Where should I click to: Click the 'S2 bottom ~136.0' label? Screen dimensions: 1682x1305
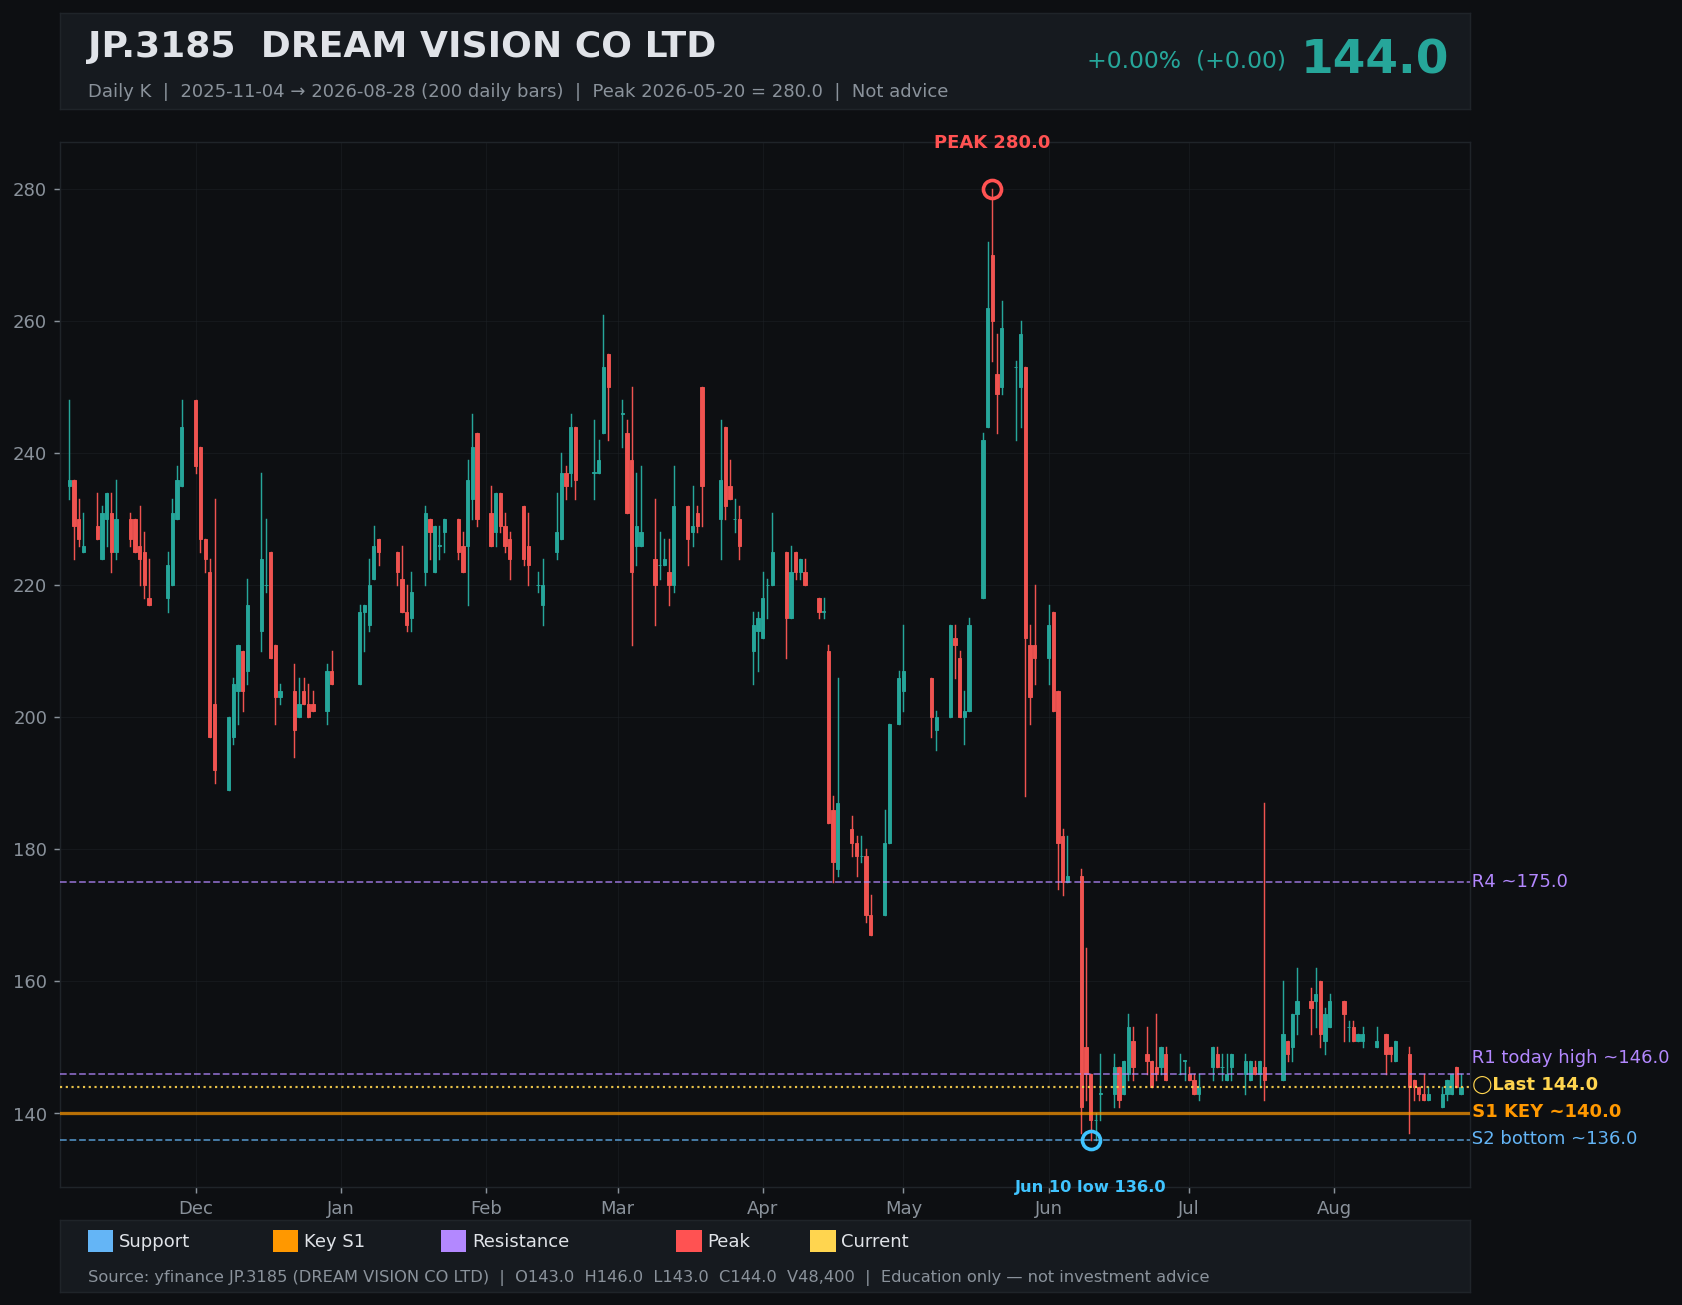pos(1554,1139)
